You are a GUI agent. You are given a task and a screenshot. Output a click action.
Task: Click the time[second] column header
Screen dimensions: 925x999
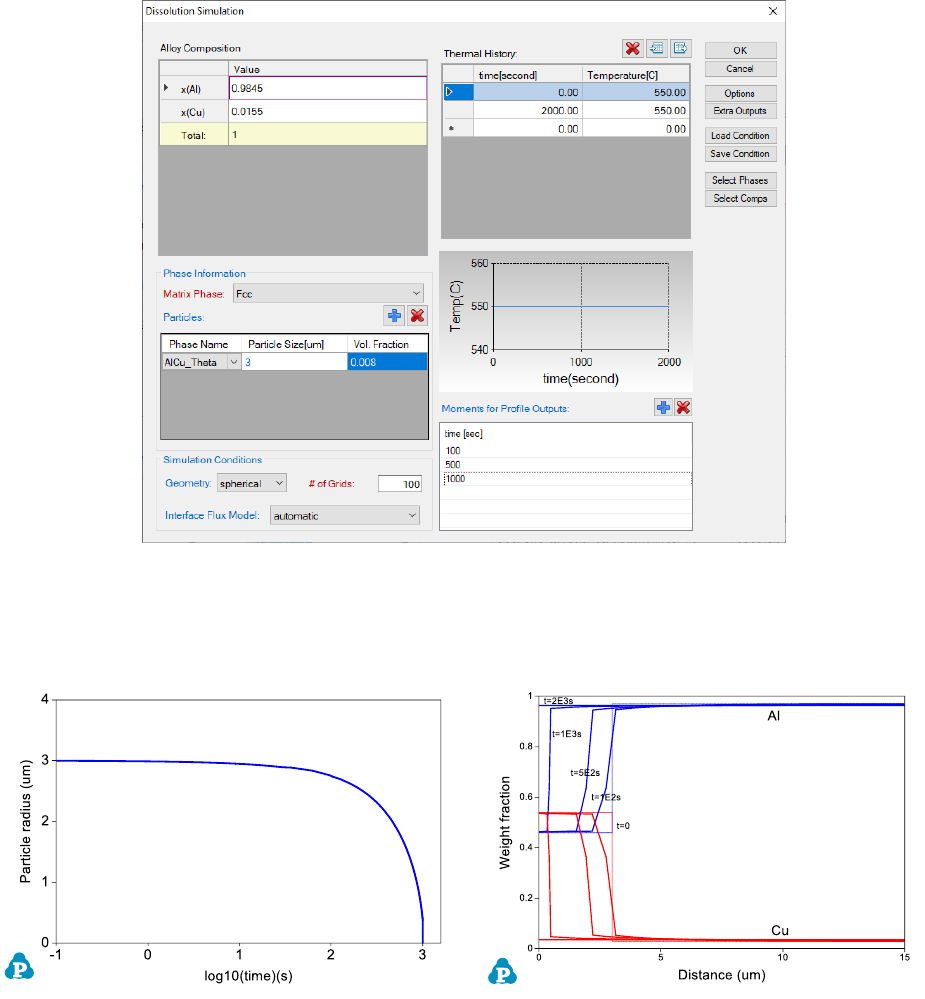527,75
